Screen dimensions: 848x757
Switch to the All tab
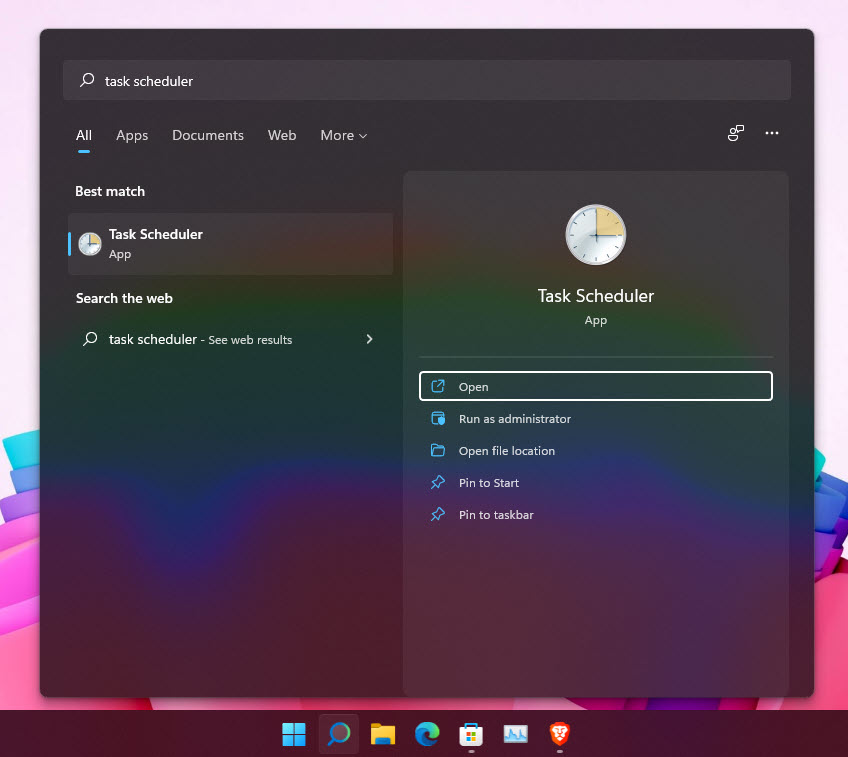(x=84, y=135)
